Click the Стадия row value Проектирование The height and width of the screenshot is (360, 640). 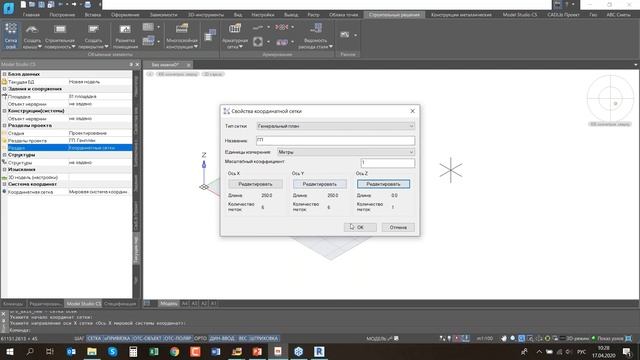pos(87,133)
